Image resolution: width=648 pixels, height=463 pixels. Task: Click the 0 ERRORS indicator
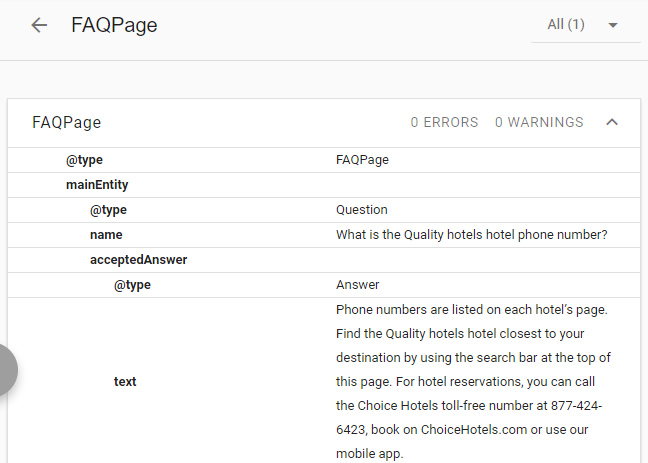click(x=444, y=122)
